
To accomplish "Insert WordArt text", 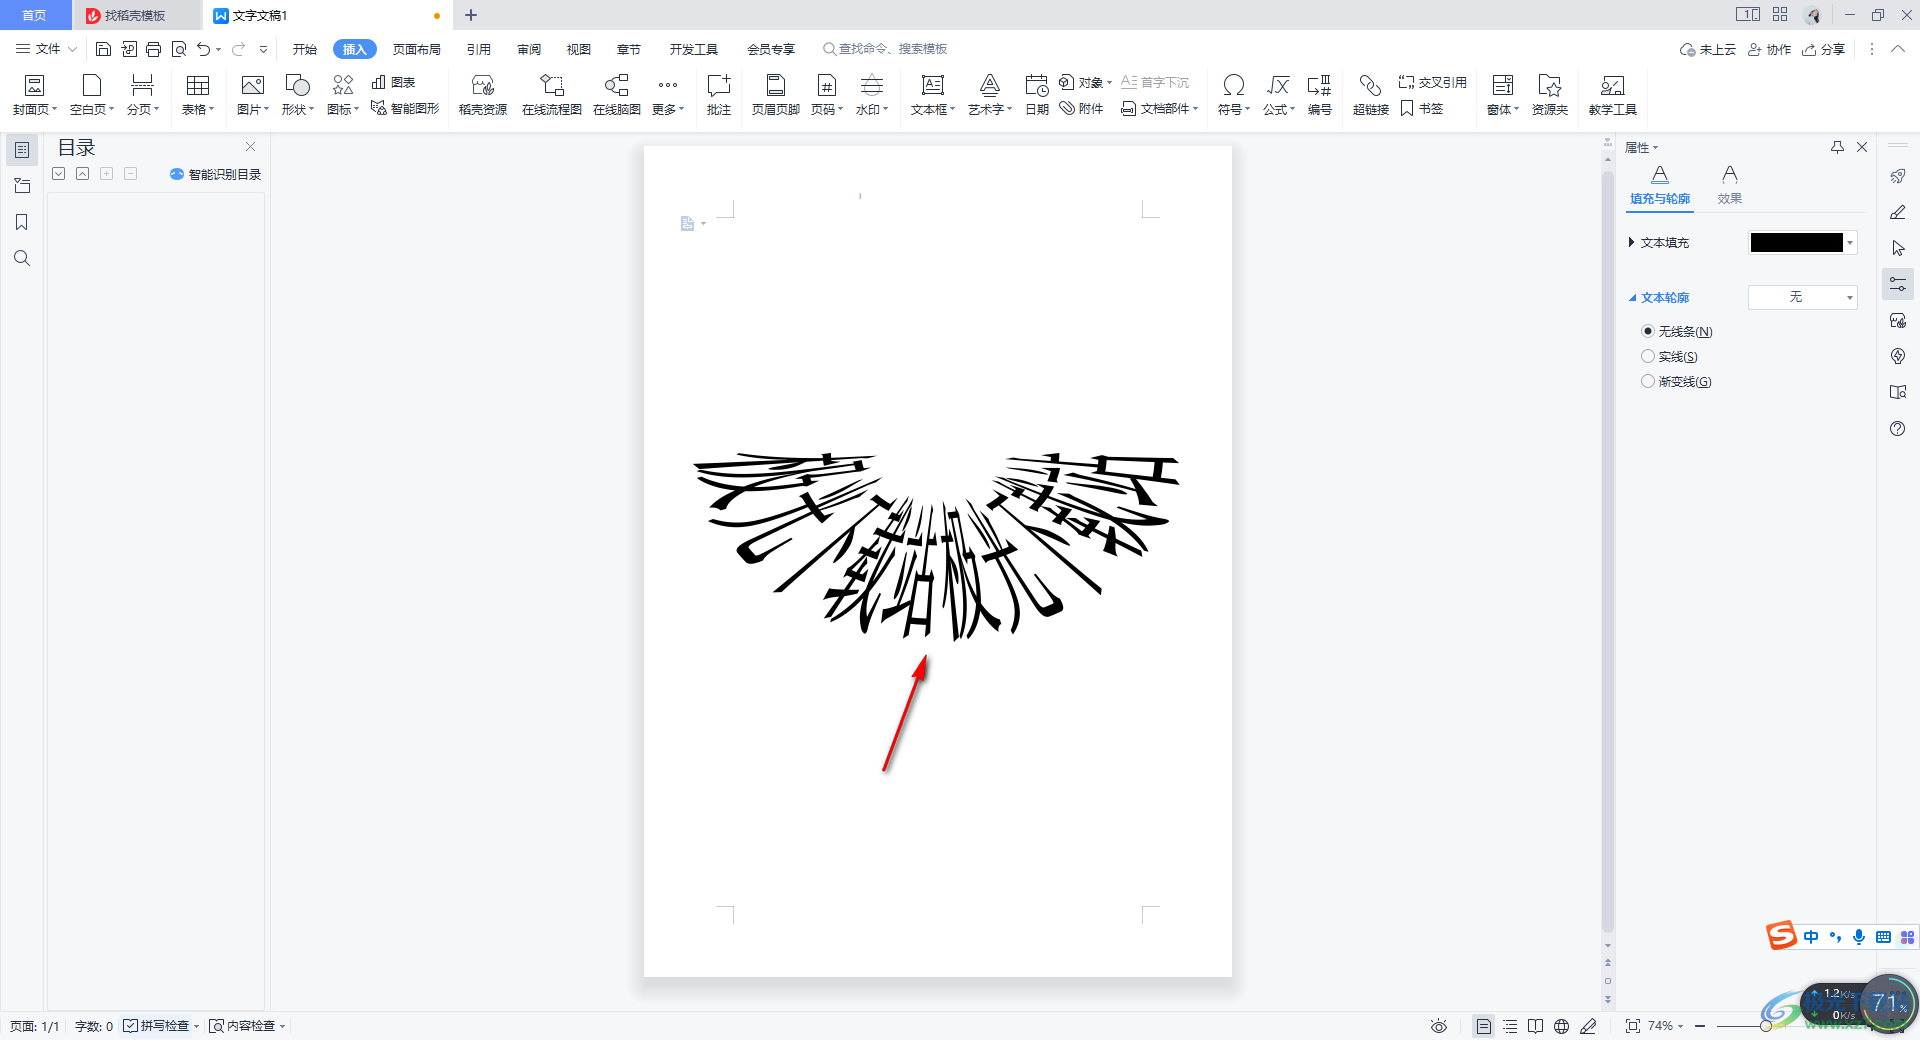I will click(990, 96).
